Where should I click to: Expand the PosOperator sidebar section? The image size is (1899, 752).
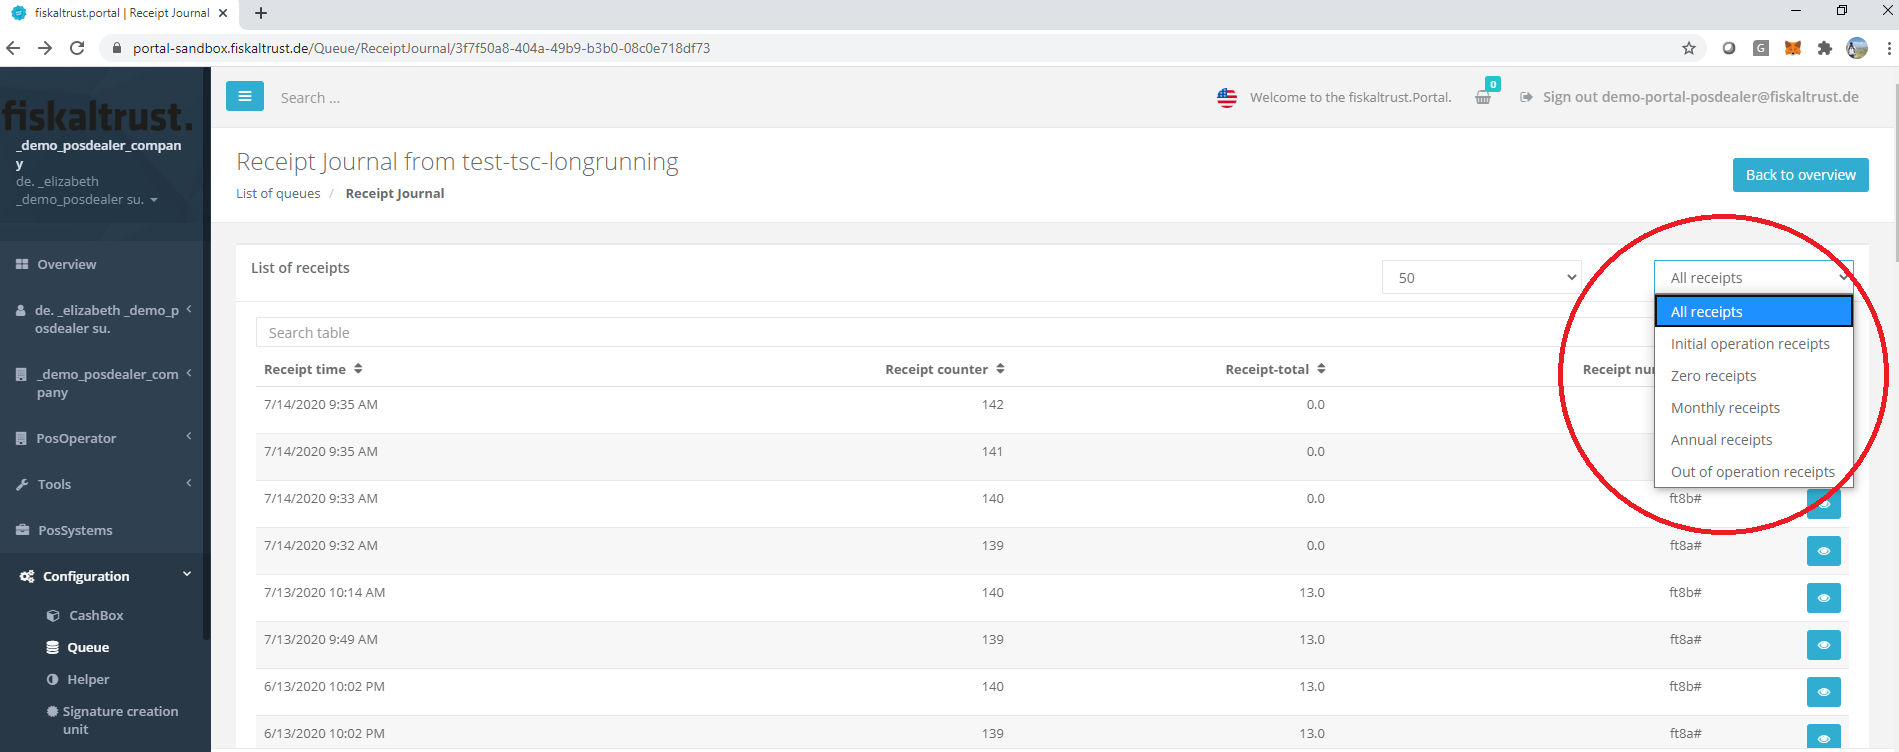tap(188, 436)
